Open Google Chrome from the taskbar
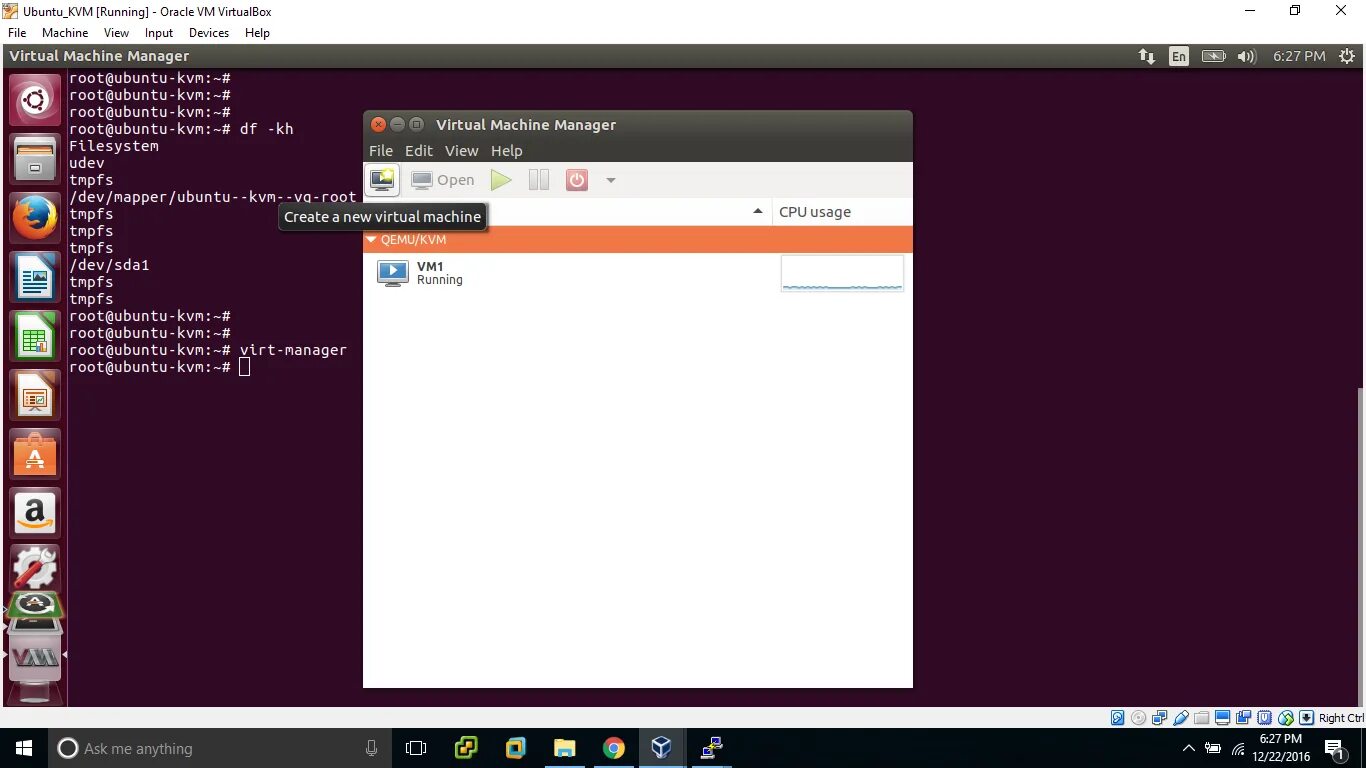Image resolution: width=1366 pixels, height=768 pixels. point(613,748)
